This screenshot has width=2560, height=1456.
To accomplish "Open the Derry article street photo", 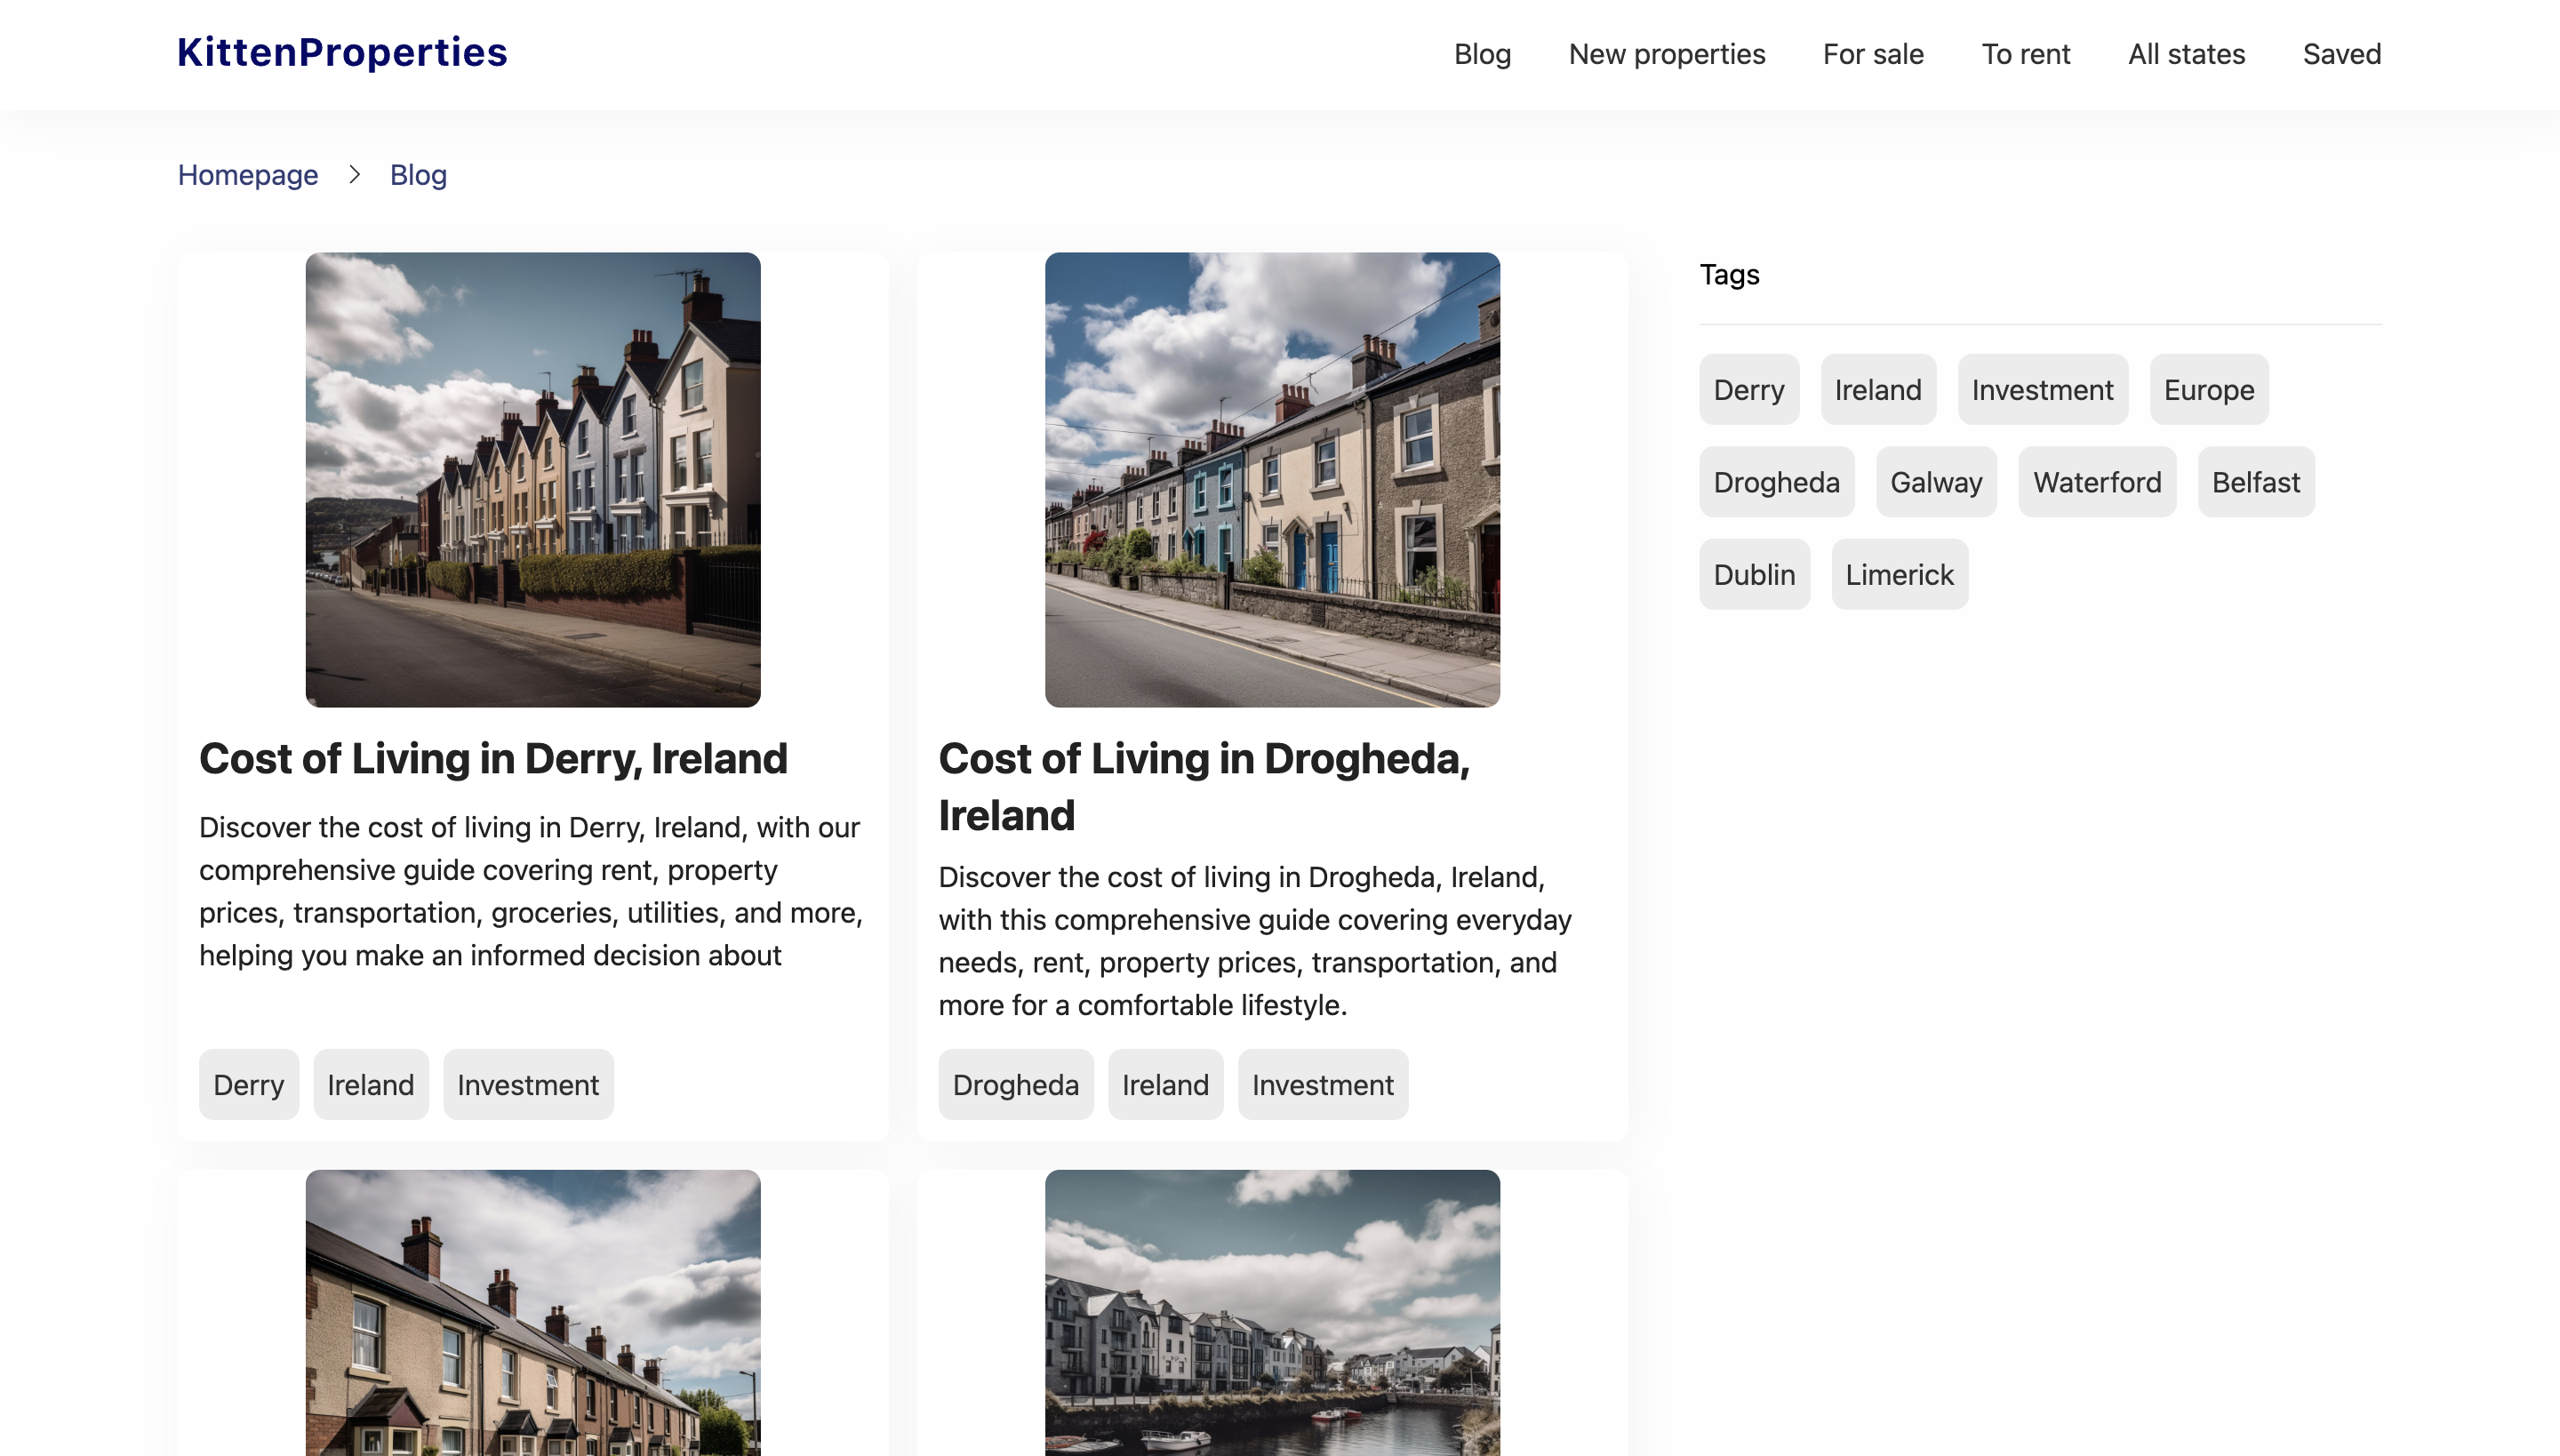I will (533, 480).
